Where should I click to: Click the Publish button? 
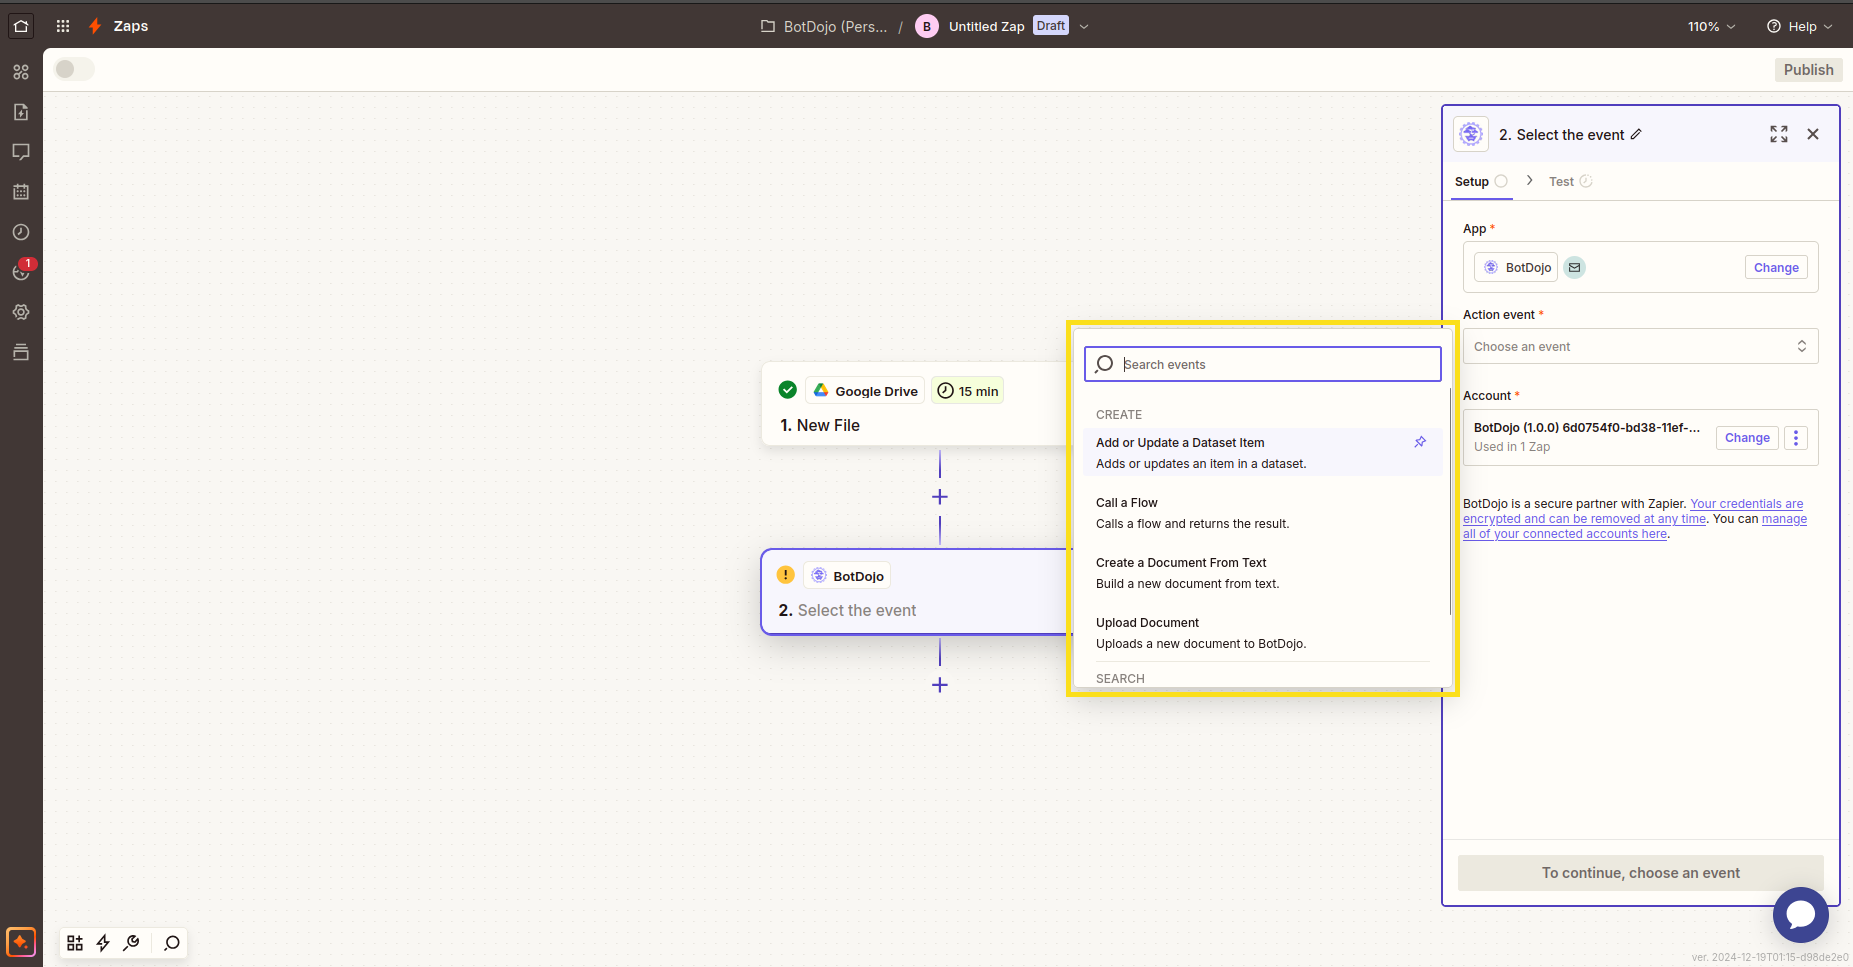pyautogui.click(x=1808, y=70)
